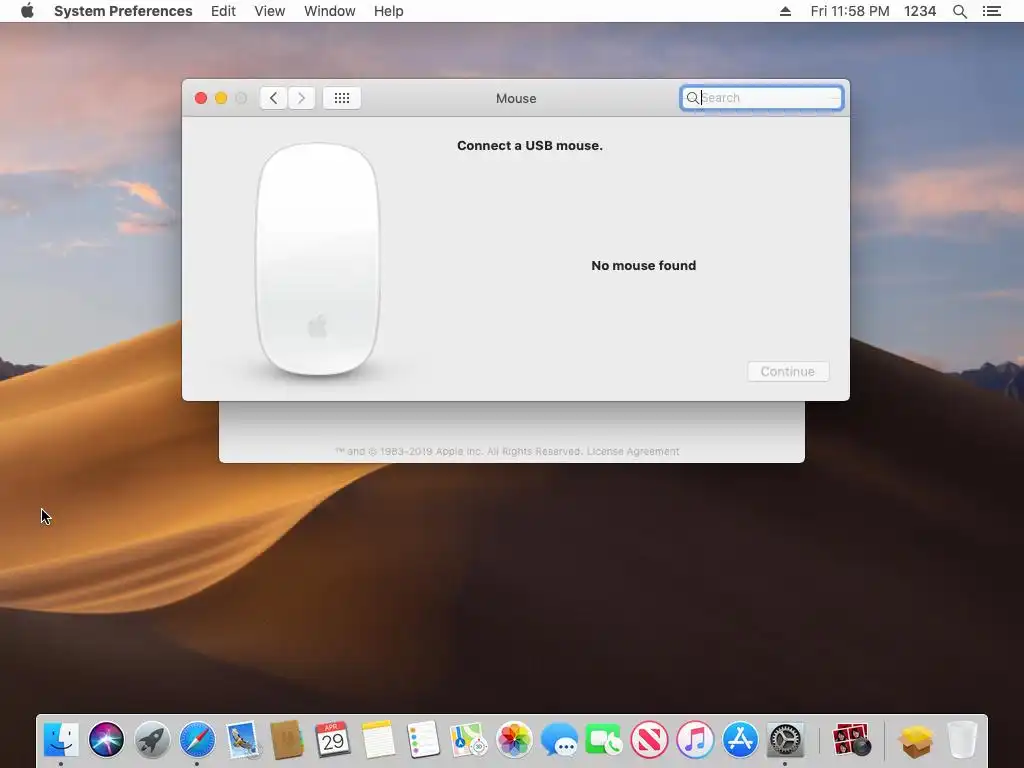Open Finder from the Dock

click(61, 740)
